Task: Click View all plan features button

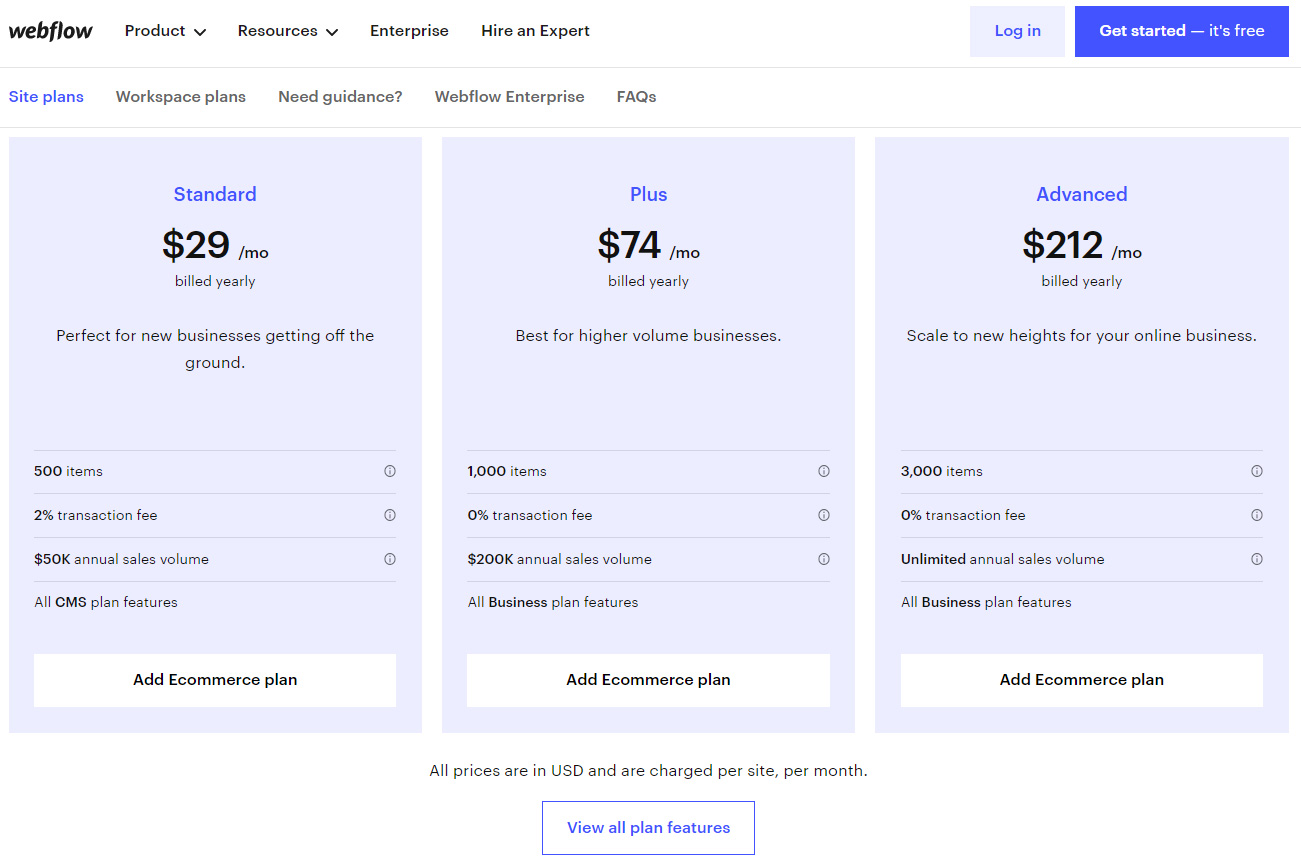Action: (648, 828)
